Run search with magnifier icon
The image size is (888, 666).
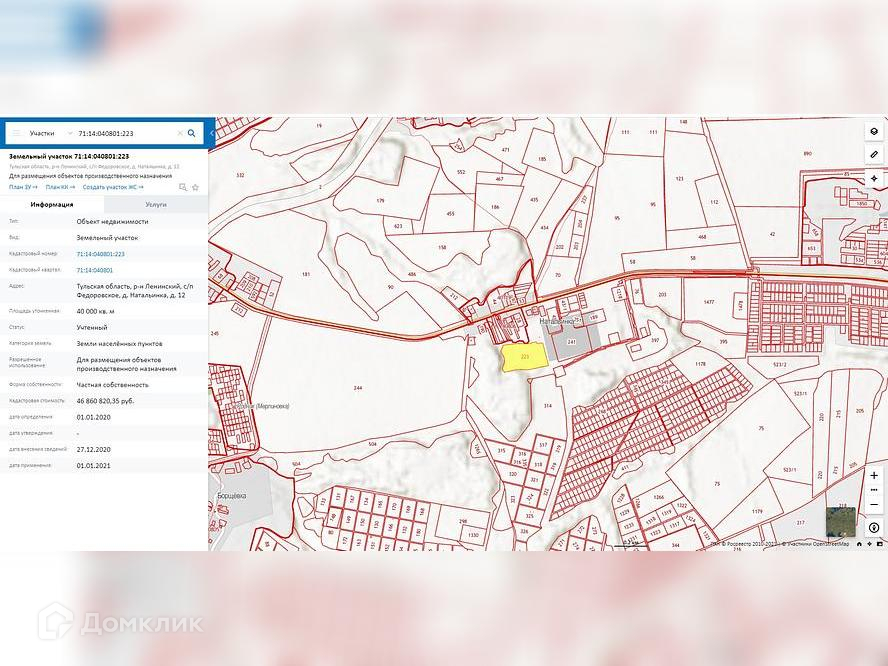(x=192, y=133)
